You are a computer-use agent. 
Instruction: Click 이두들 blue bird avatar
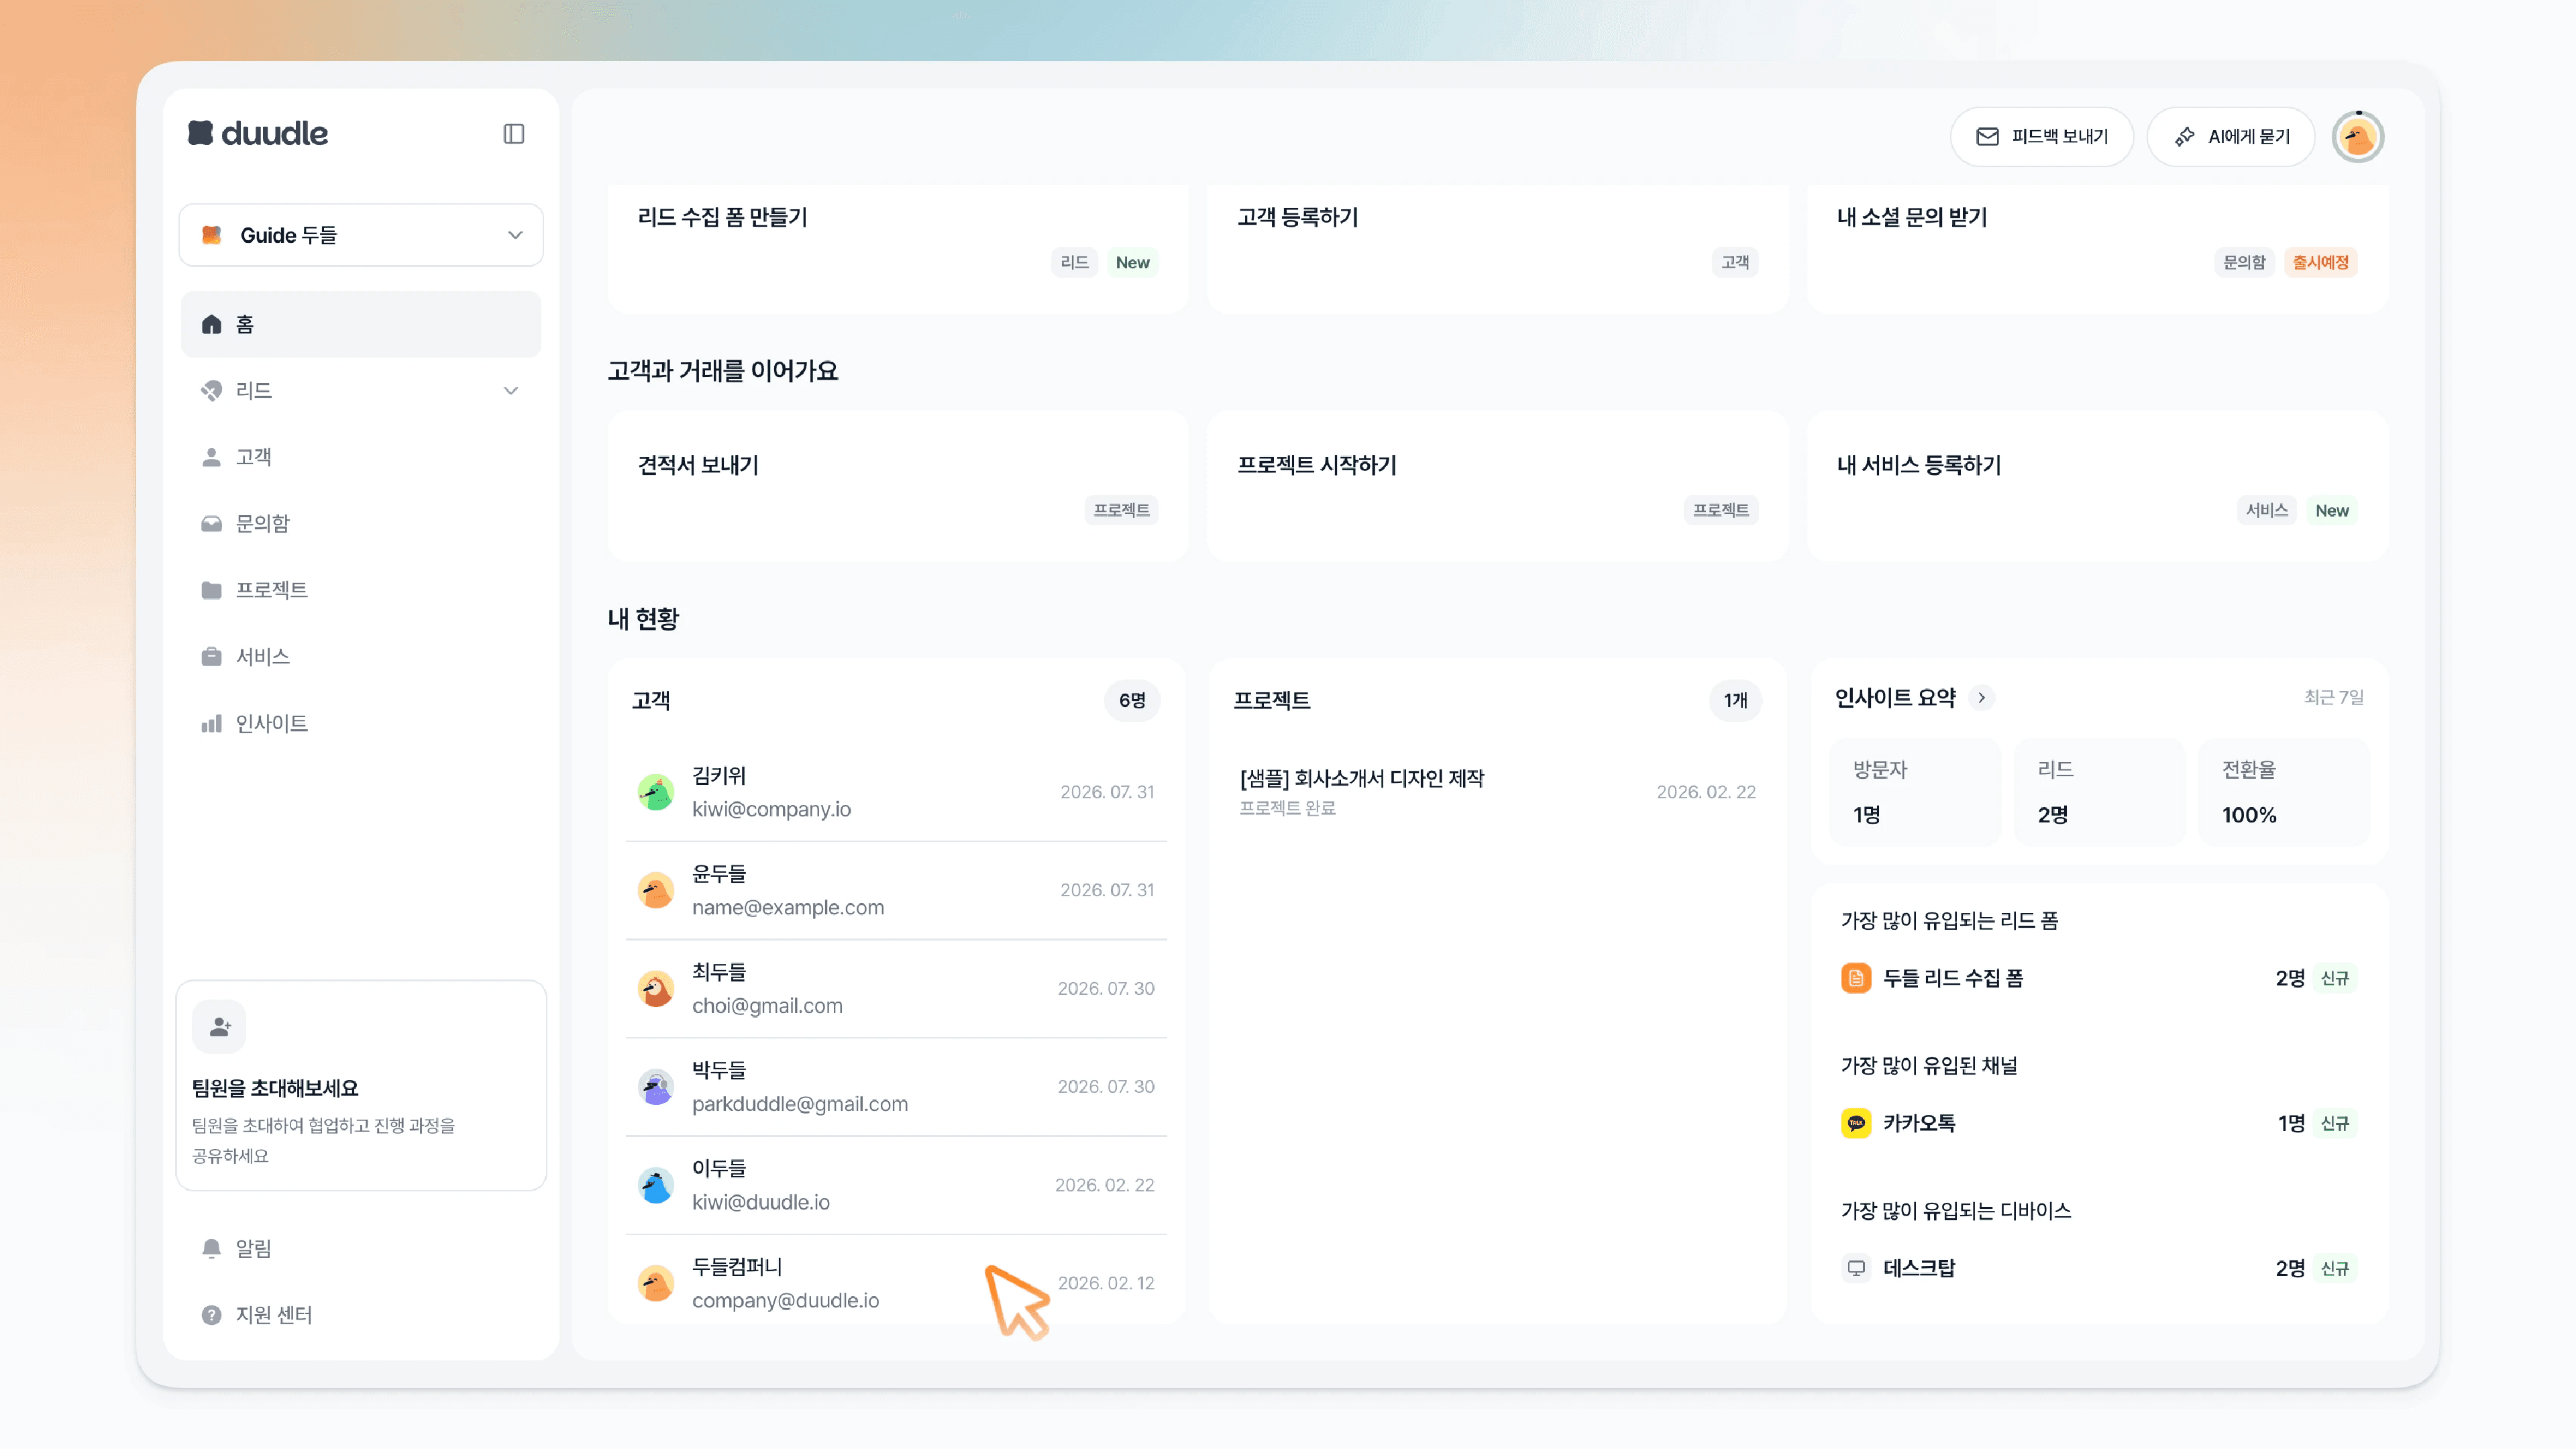pyautogui.click(x=656, y=1185)
